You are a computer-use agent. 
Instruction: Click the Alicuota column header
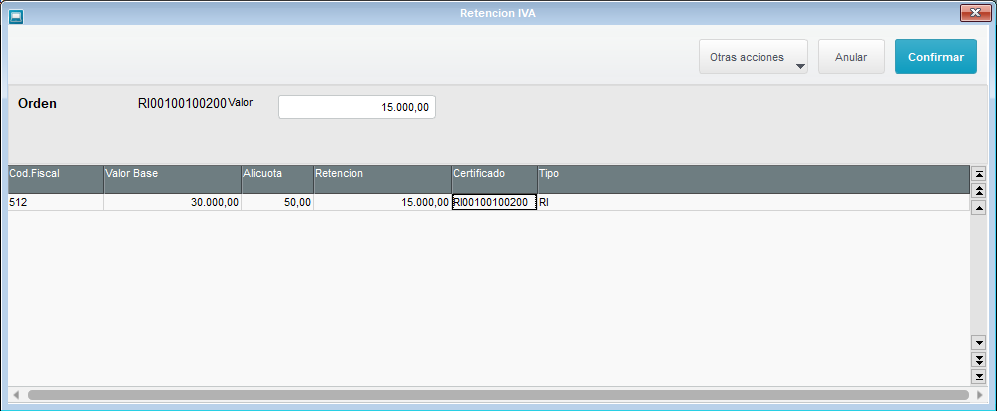(x=277, y=179)
